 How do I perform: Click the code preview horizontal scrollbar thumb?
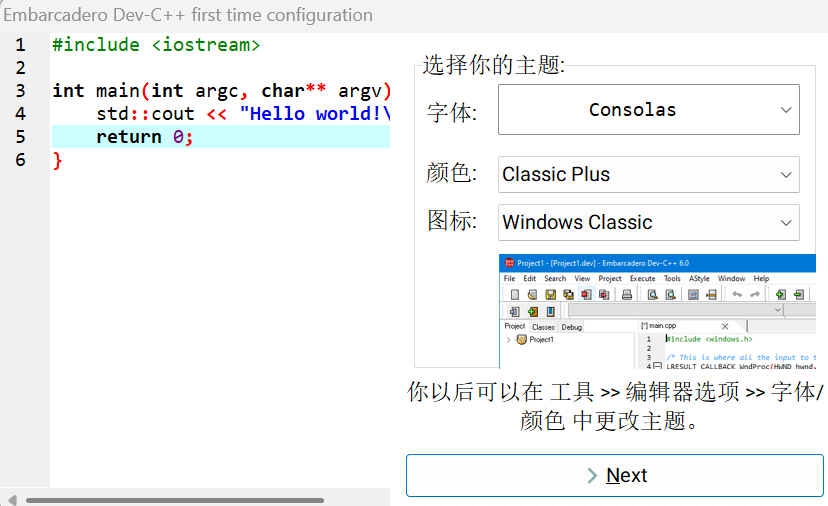(x=175, y=500)
